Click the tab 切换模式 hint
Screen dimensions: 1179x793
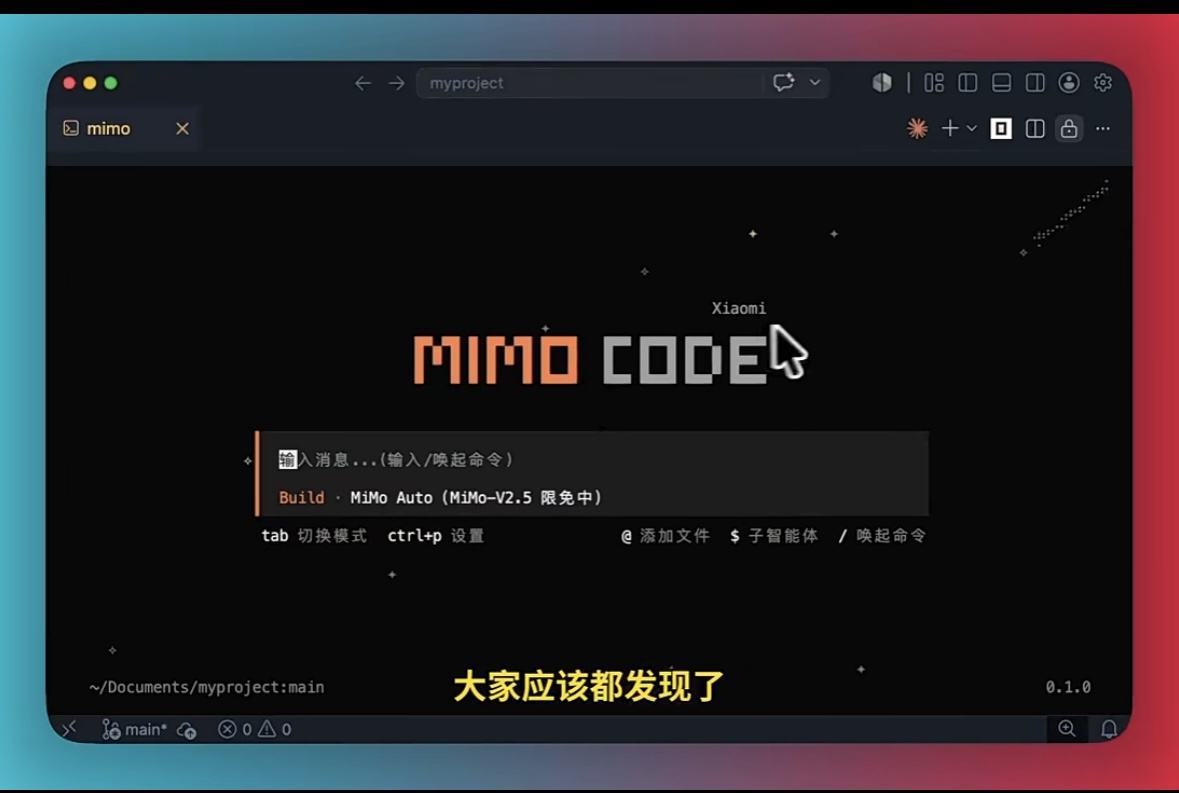(x=314, y=536)
